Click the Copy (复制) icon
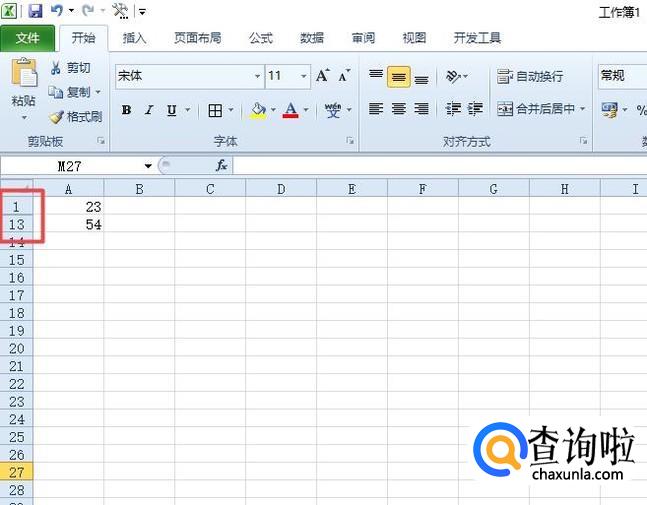This screenshot has height=505, width=647. (55, 92)
